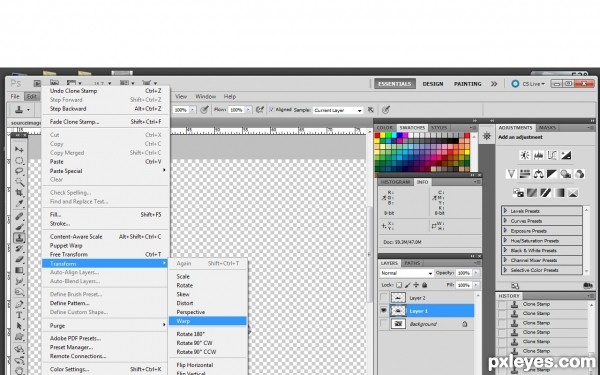Select the Move tool
This screenshot has width=600, height=375.
click(x=19, y=149)
